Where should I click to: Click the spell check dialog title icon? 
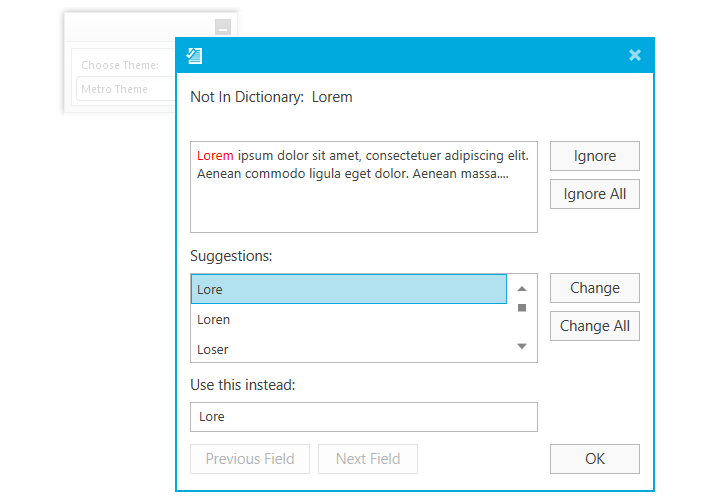pos(194,56)
